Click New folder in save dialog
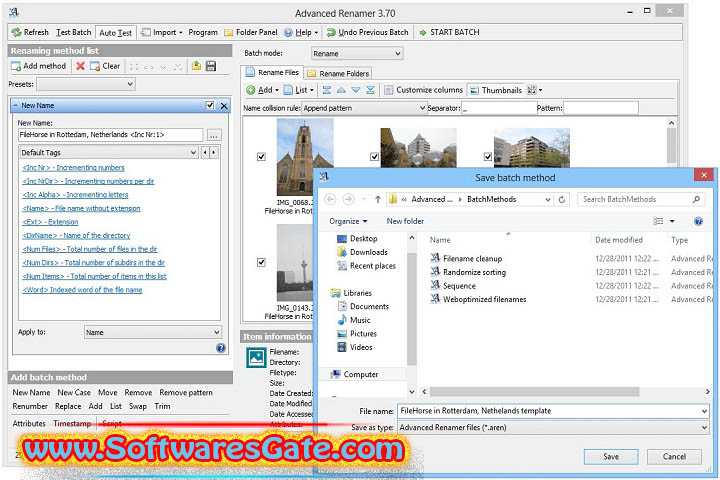 [405, 221]
